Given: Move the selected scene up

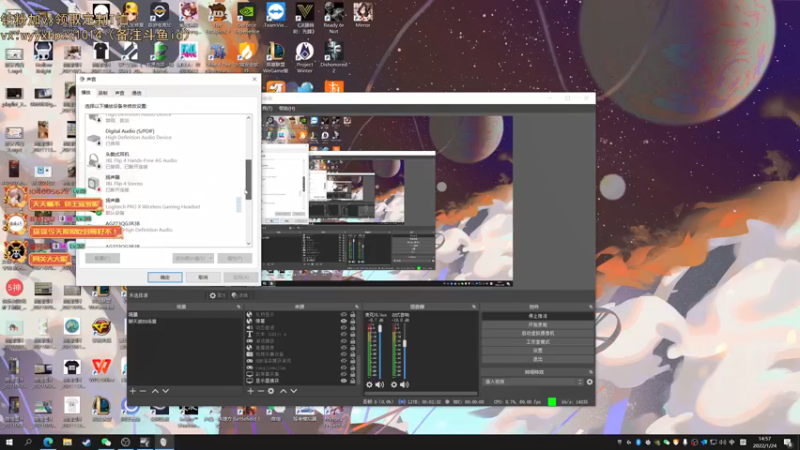Looking at the screenshot, I should click(155, 391).
